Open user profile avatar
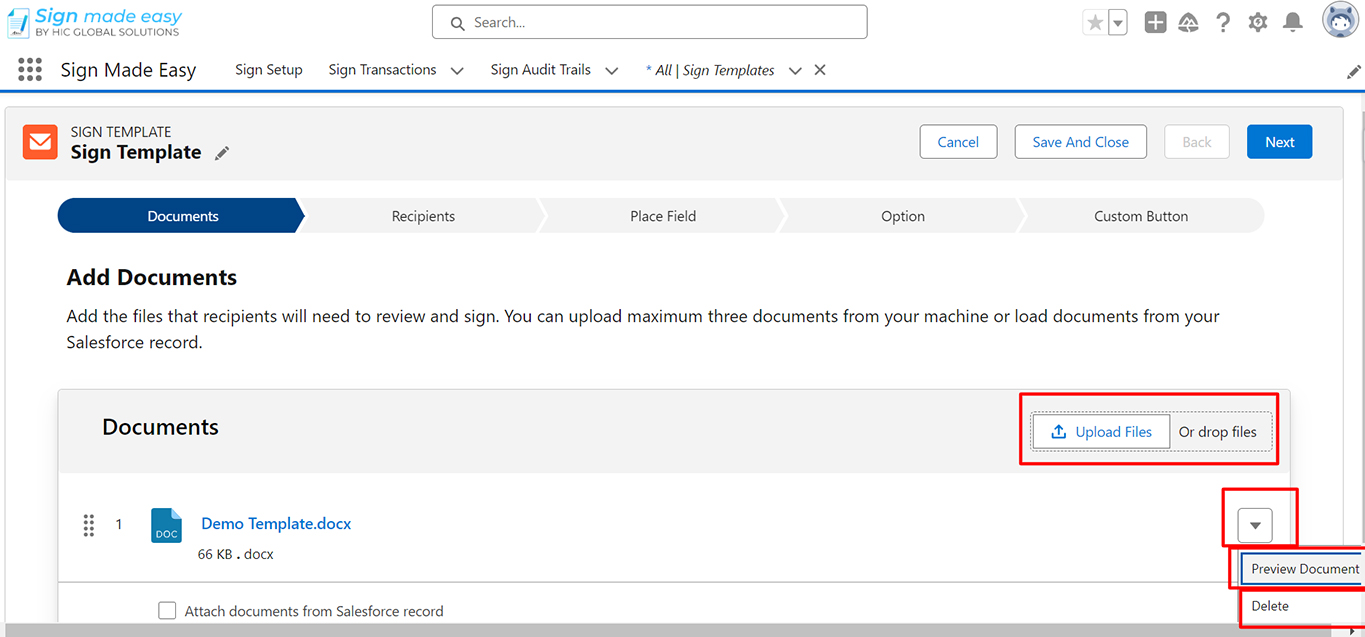The image size is (1365, 637). [1340, 20]
